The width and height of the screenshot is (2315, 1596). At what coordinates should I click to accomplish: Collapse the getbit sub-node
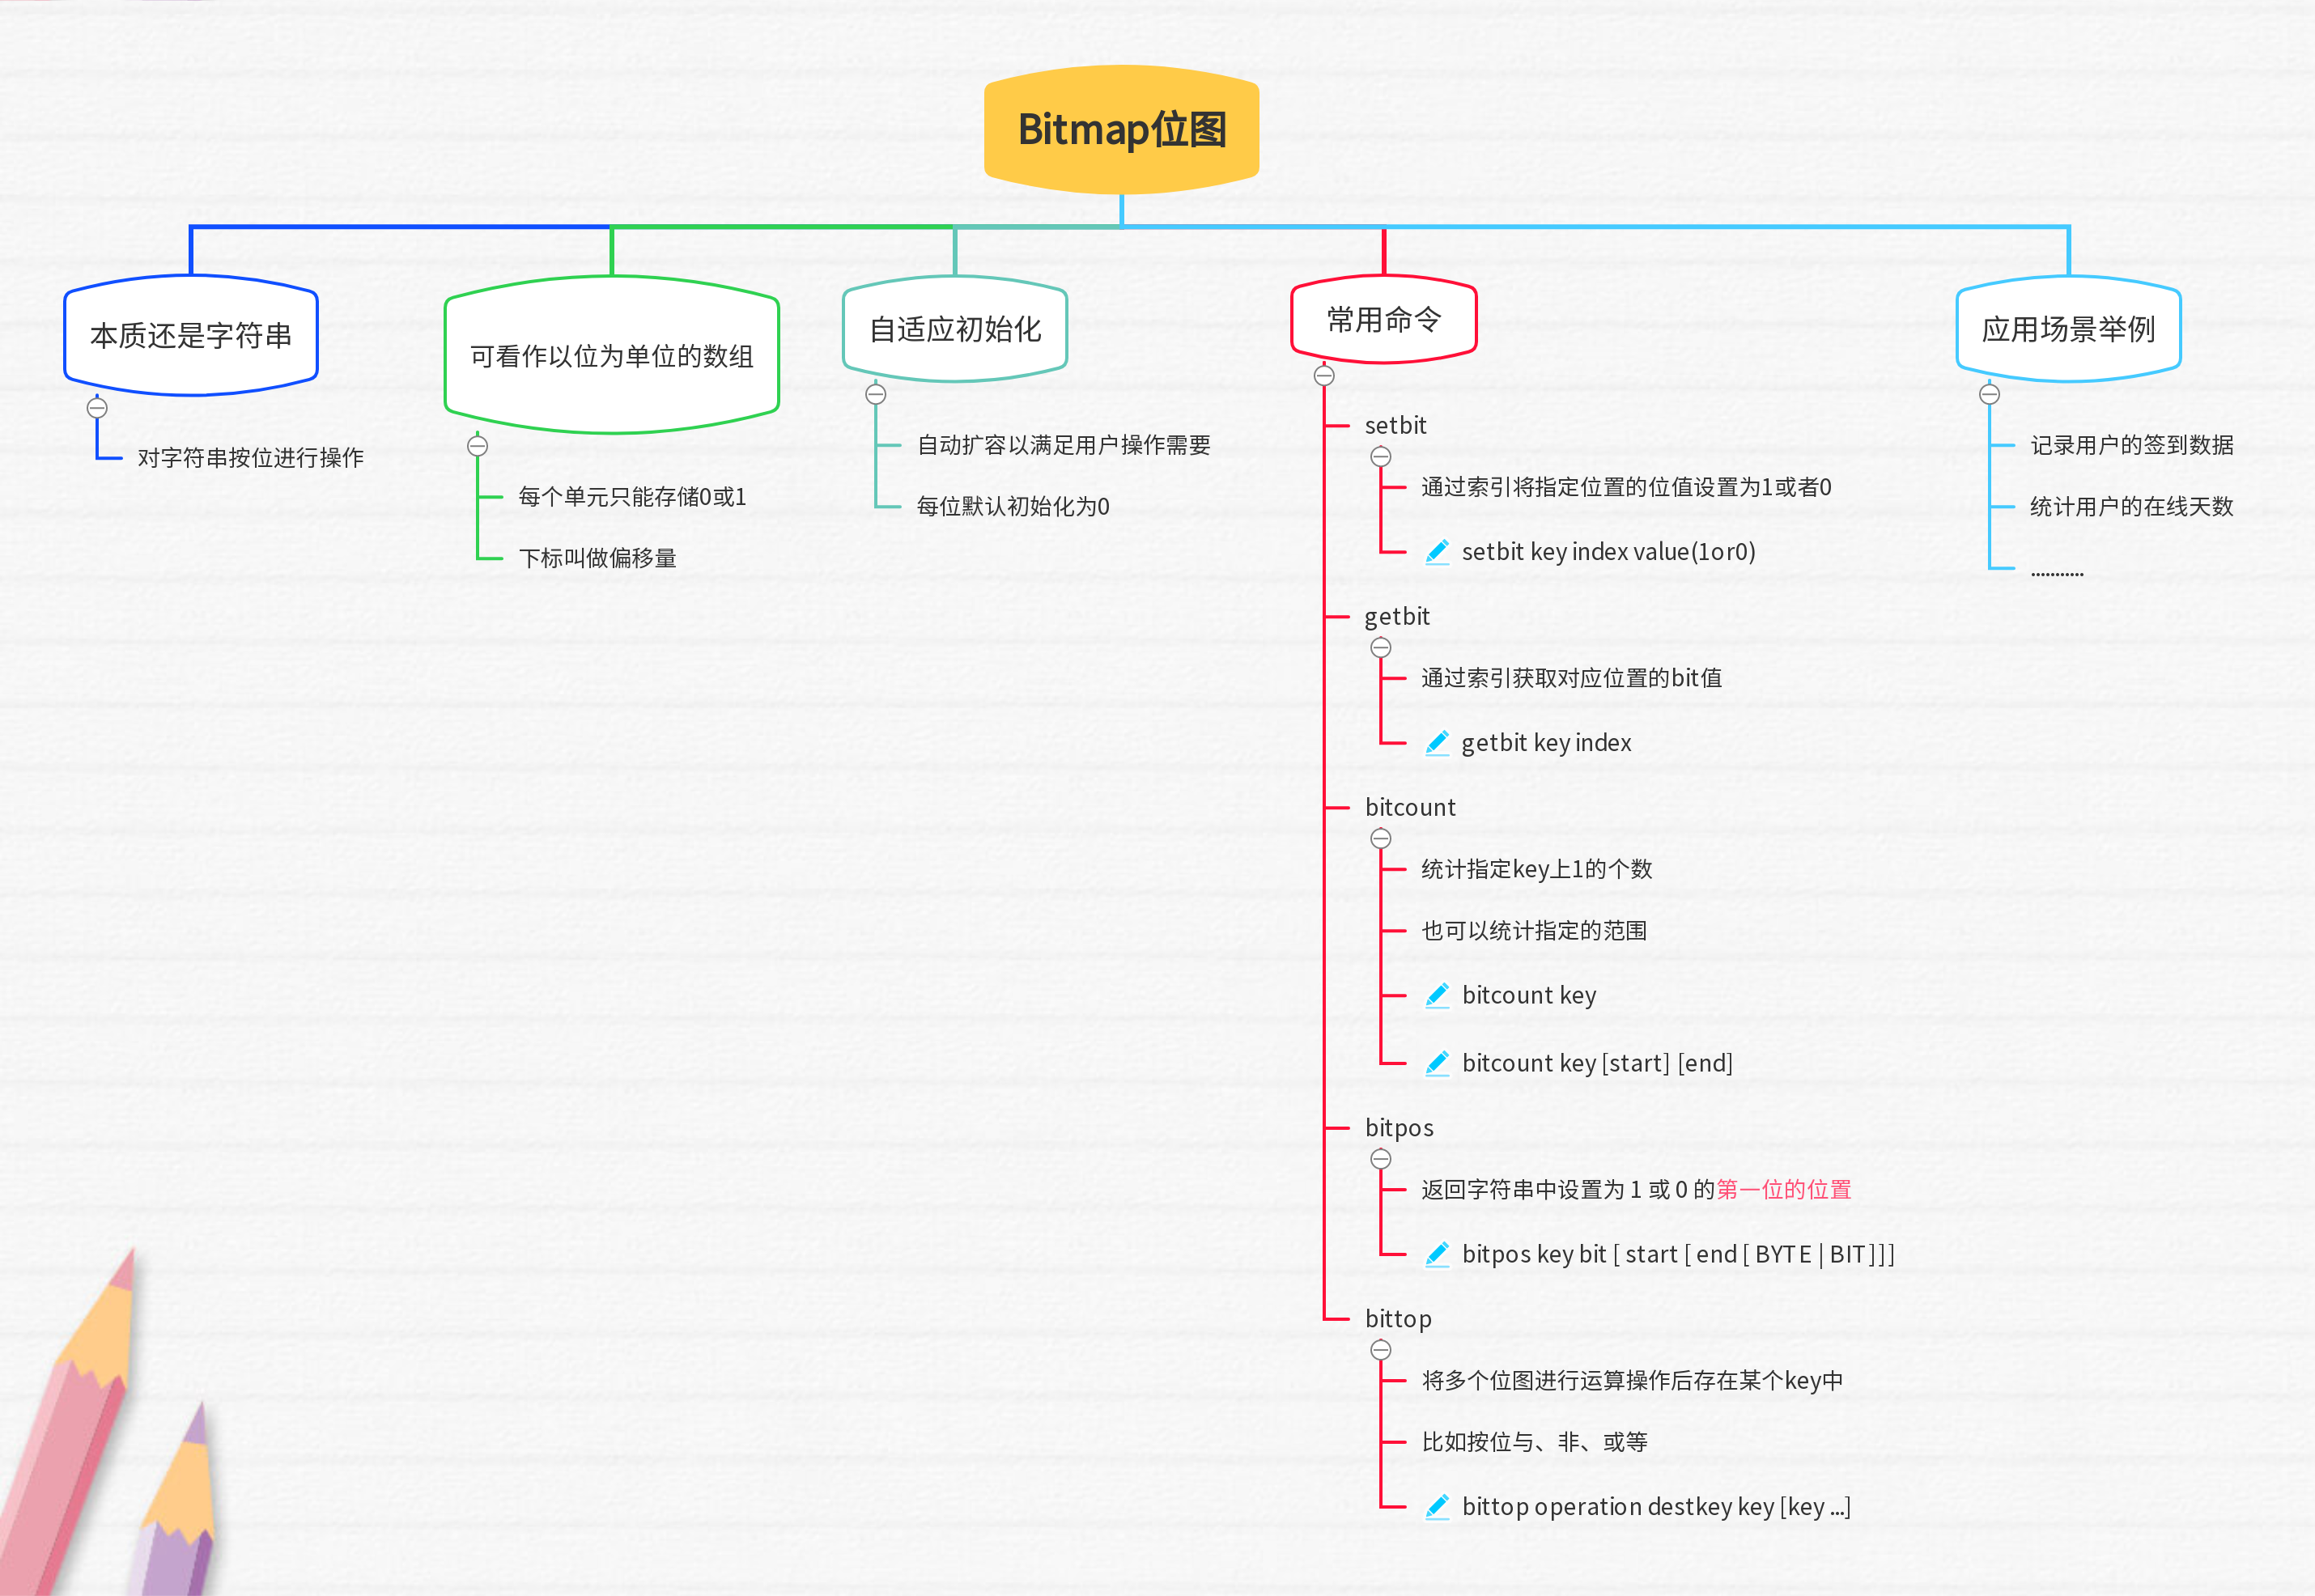[x=1381, y=648]
